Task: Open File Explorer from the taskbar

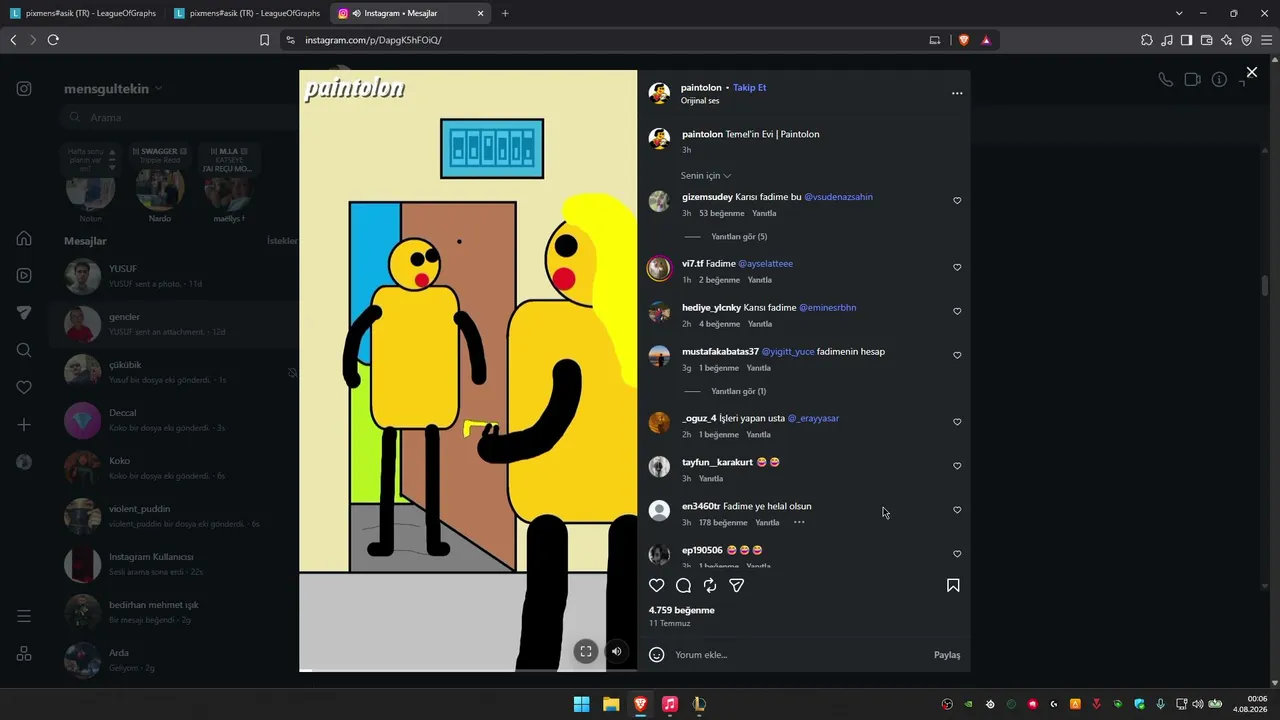Action: pyautogui.click(x=611, y=704)
